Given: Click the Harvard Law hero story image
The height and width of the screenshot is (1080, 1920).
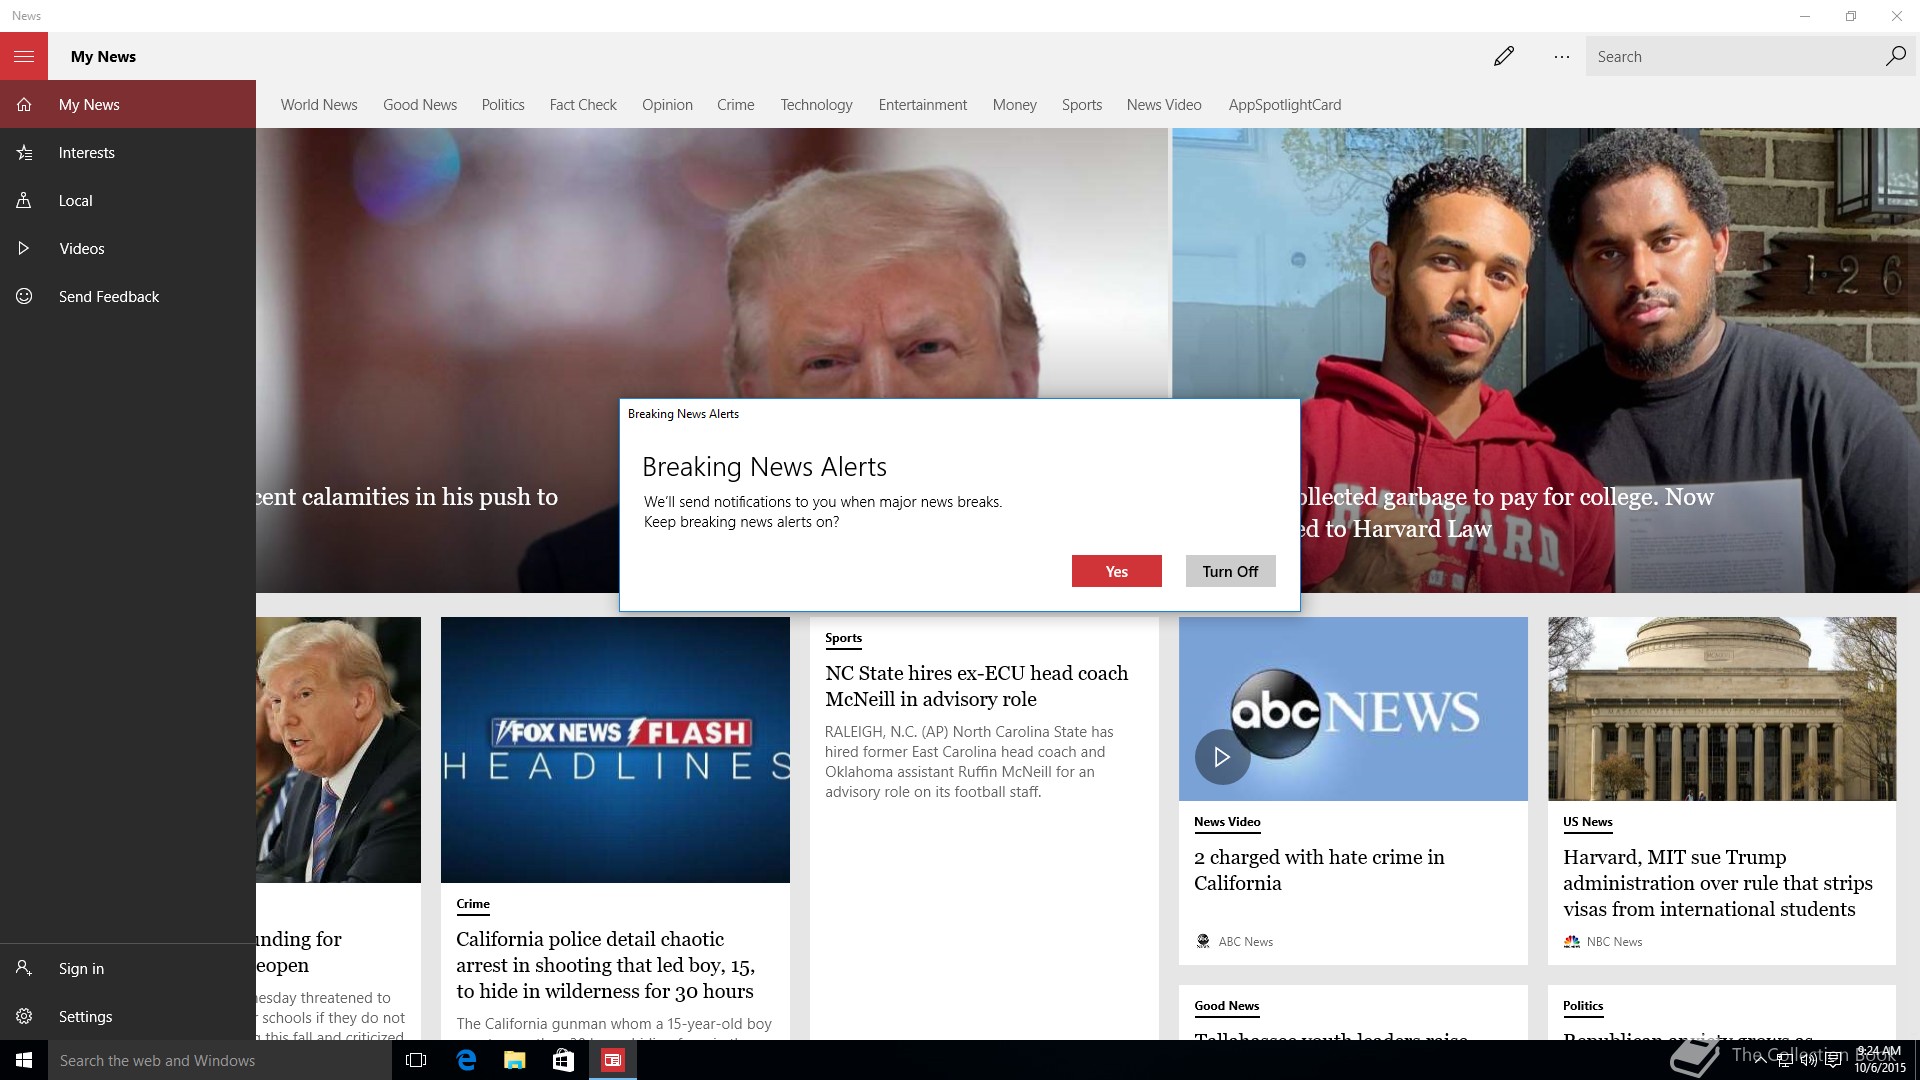Looking at the screenshot, I should pyautogui.click(x=1546, y=360).
